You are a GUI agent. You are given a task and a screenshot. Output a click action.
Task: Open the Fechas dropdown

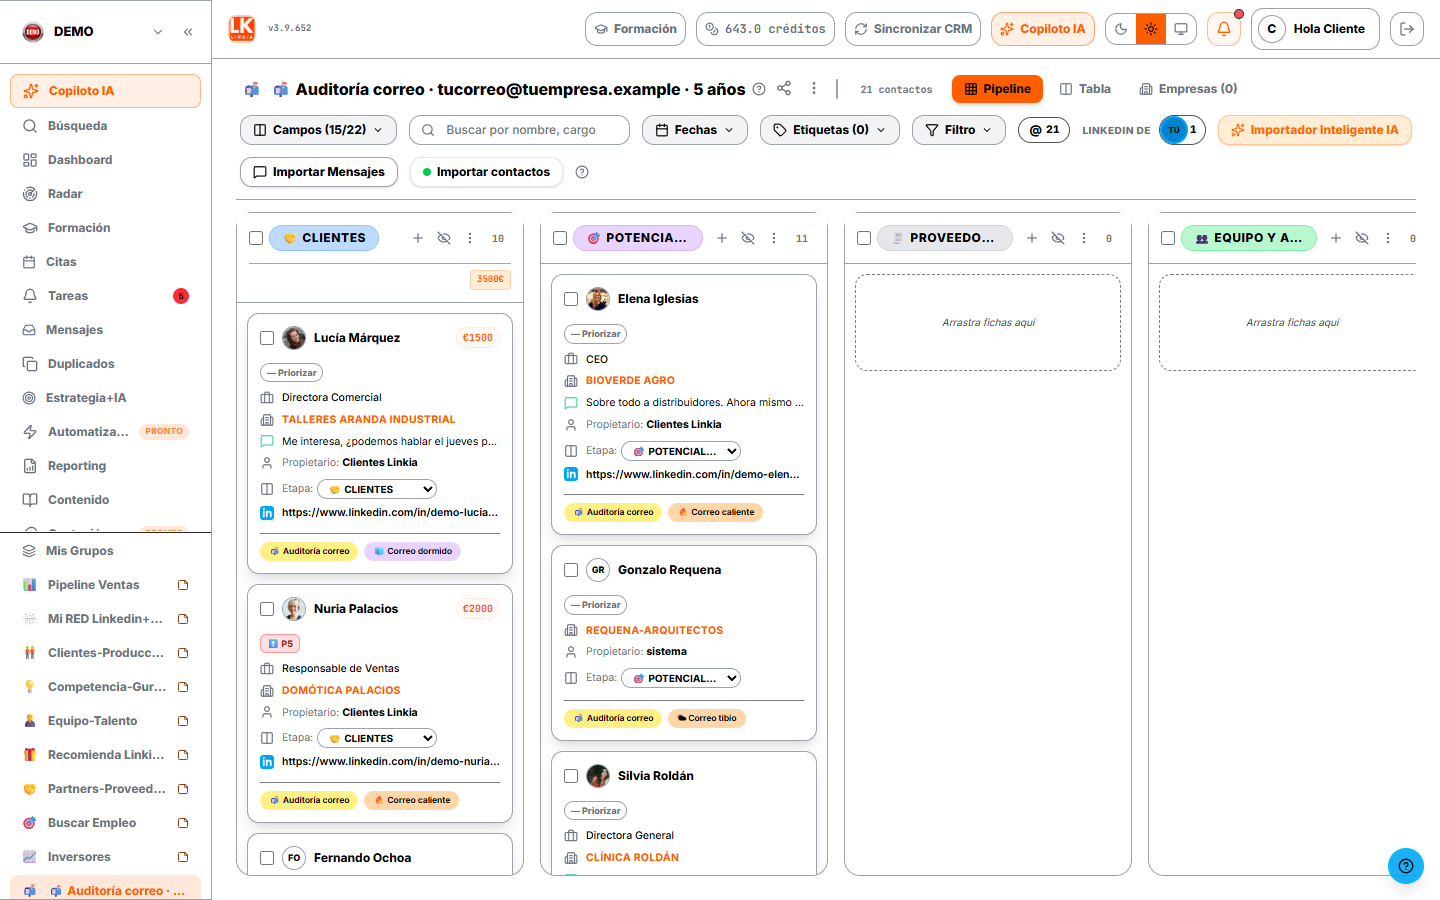pos(695,130)
